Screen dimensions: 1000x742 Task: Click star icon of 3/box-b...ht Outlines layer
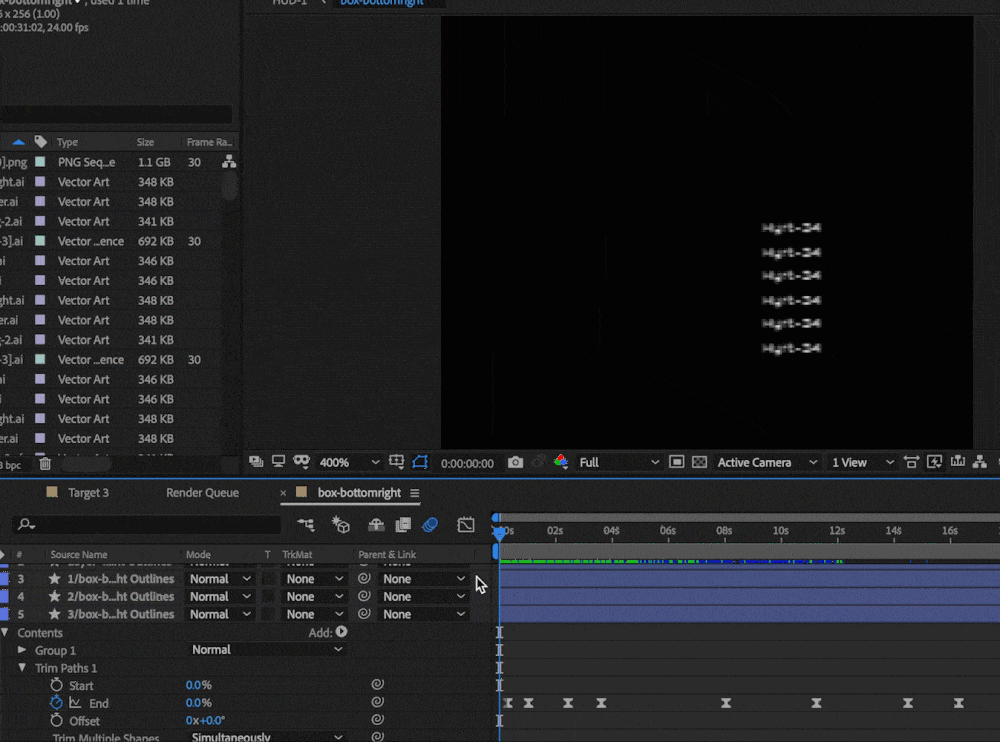[x=55, y=614]
